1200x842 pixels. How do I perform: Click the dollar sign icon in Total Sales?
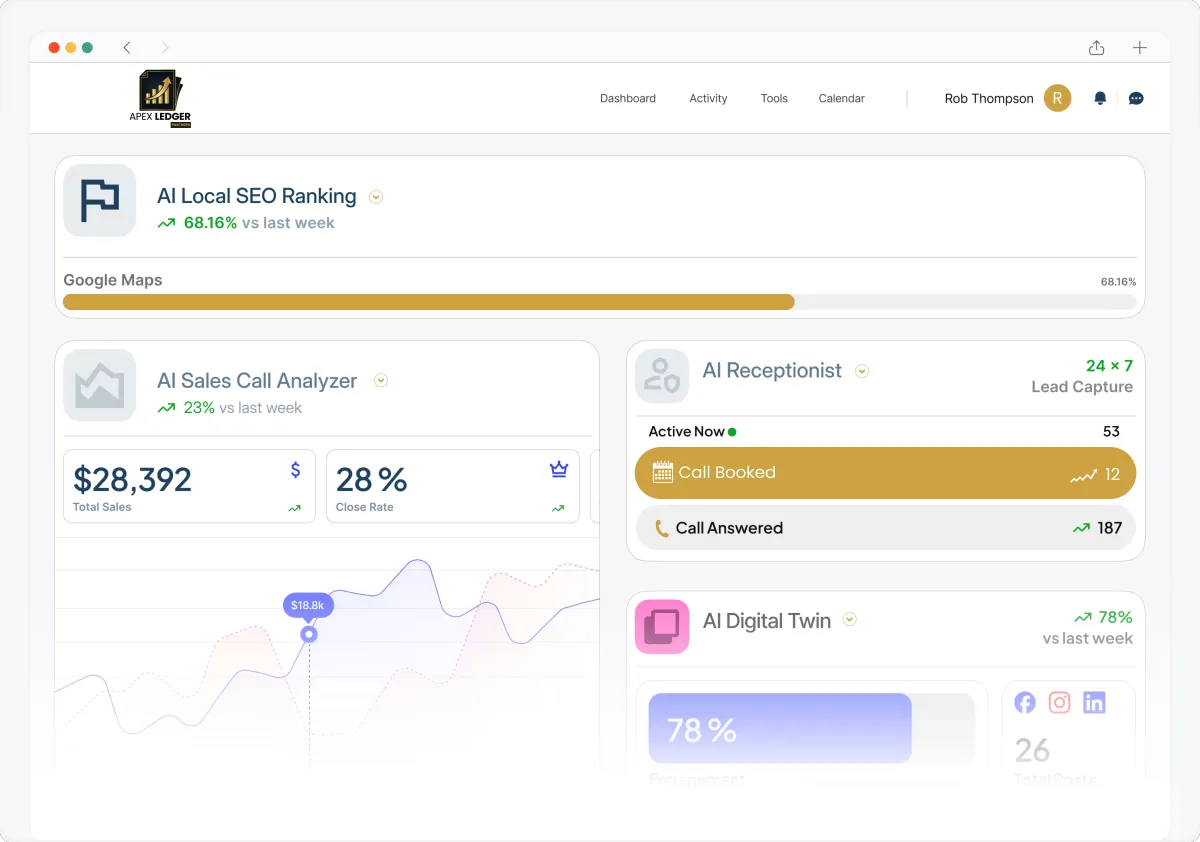click(x=295, y=469)
